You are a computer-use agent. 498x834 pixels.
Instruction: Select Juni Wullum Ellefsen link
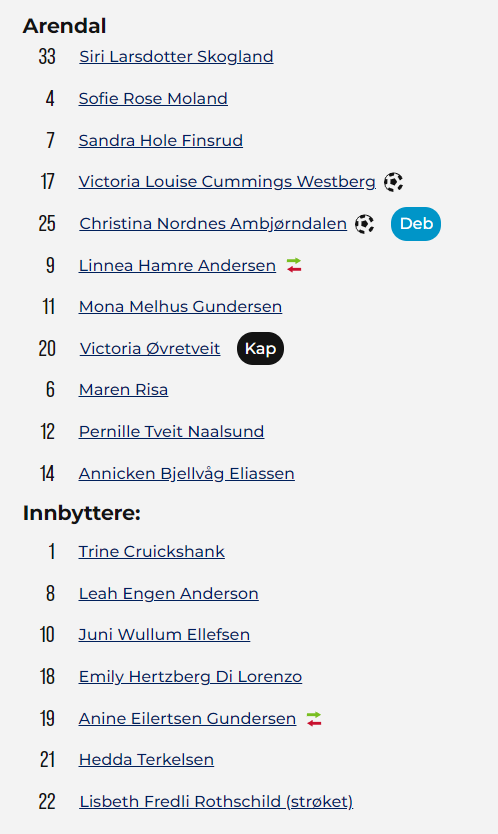pos(164,635)
